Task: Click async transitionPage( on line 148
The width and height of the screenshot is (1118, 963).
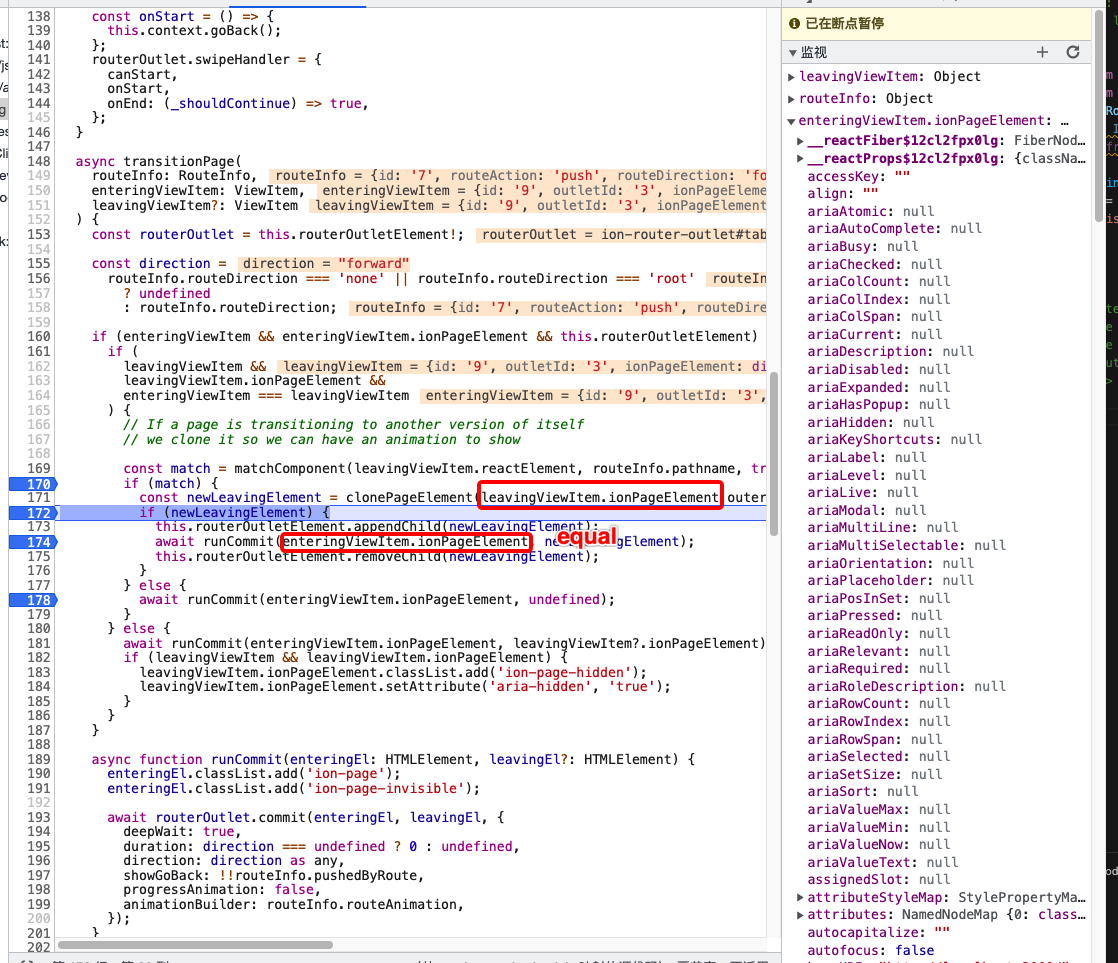Action: (158, 162)
